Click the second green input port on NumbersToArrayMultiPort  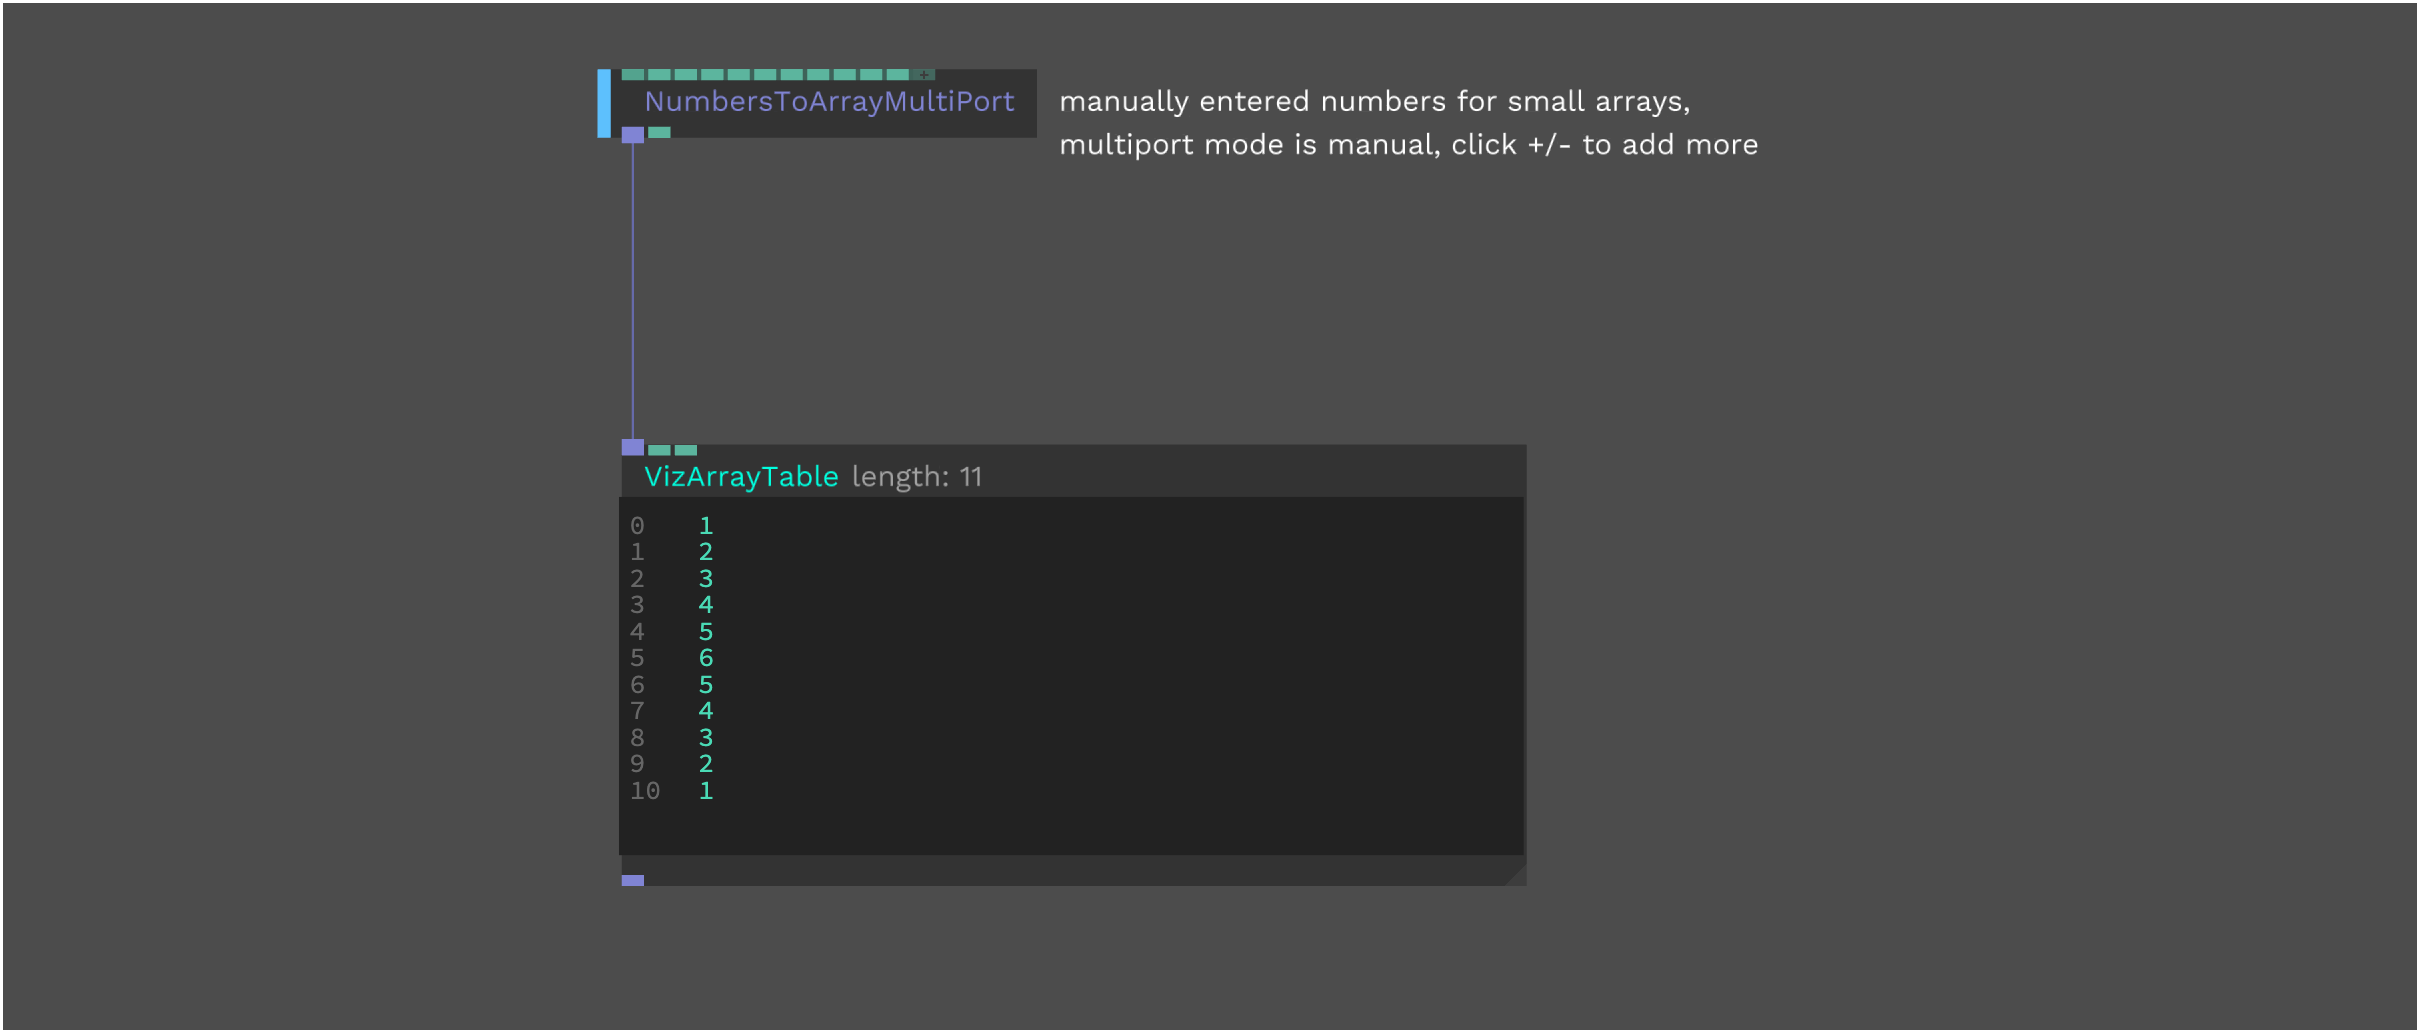point(659,75)
